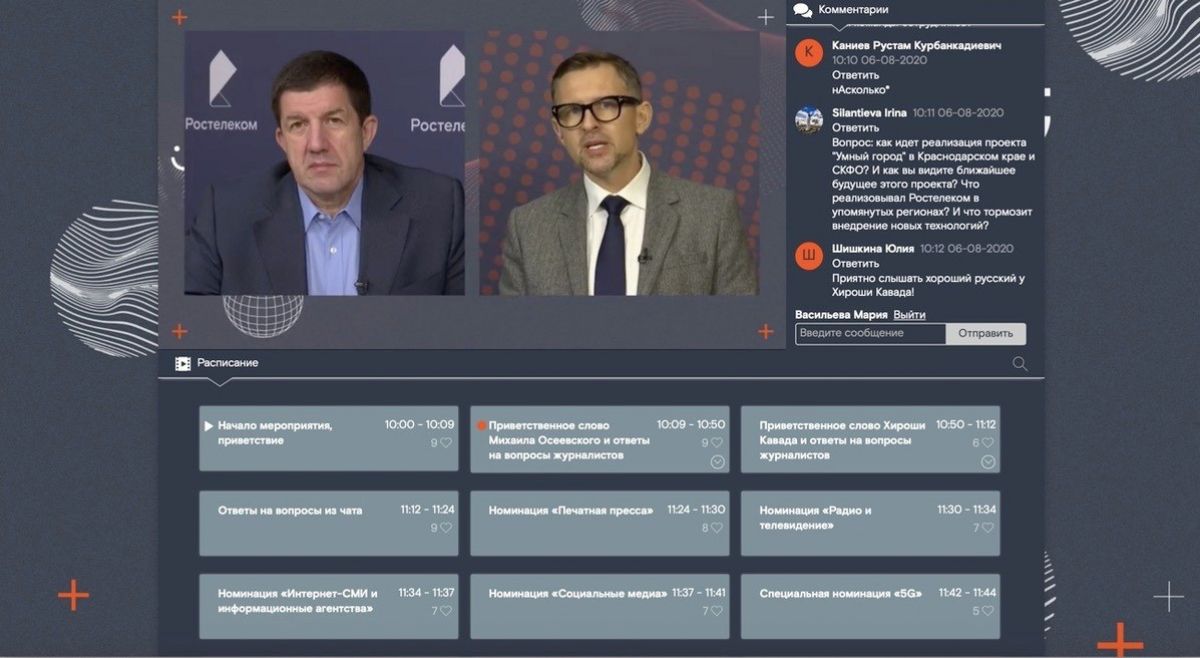This screenshot has height=658, width=1200.
Task: Open Каниев Рустам's 'К' avatar
Action: 809,53
